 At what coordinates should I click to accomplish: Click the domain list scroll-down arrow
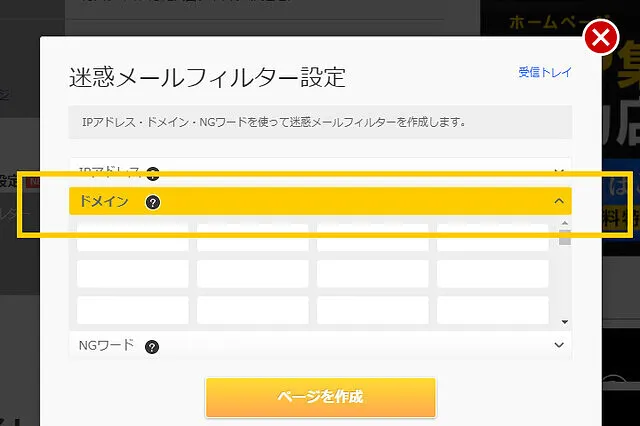565,321
